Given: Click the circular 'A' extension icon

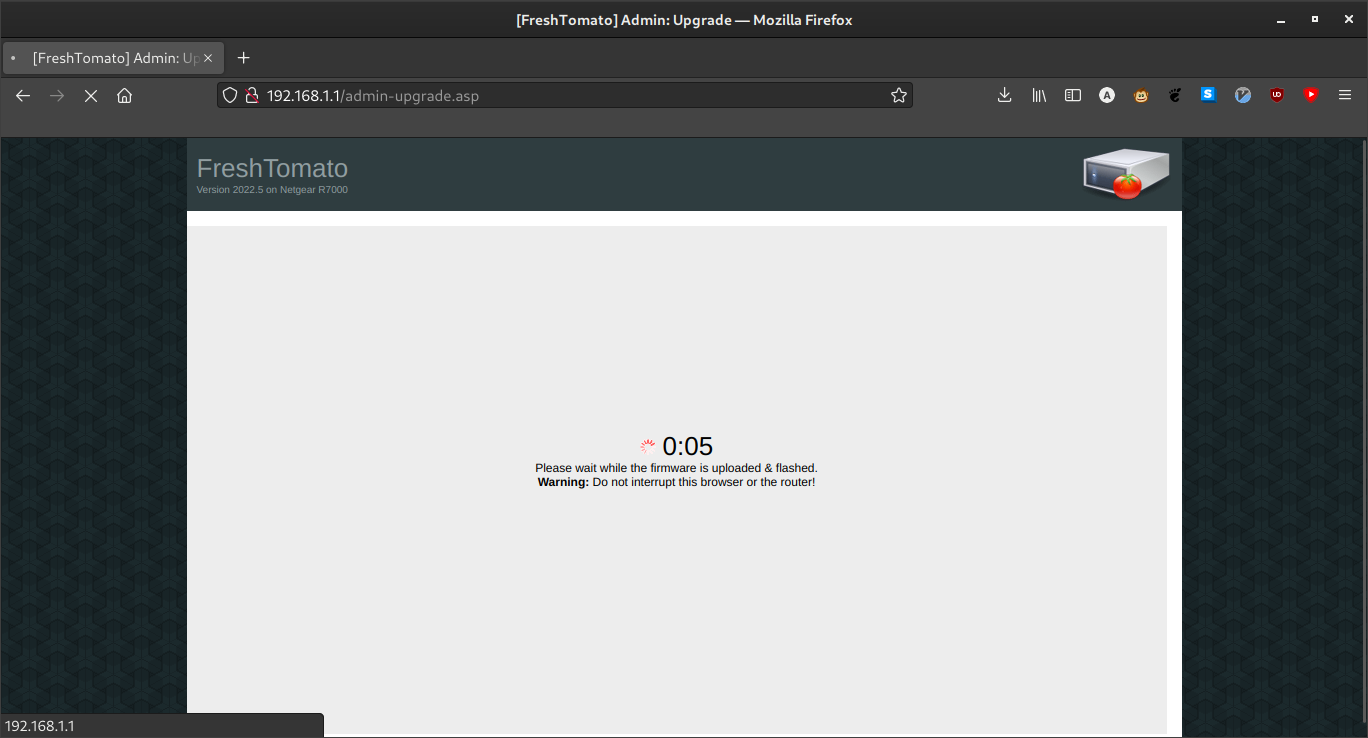Looking at the screenshot, I should click(x=1107, y=95).
